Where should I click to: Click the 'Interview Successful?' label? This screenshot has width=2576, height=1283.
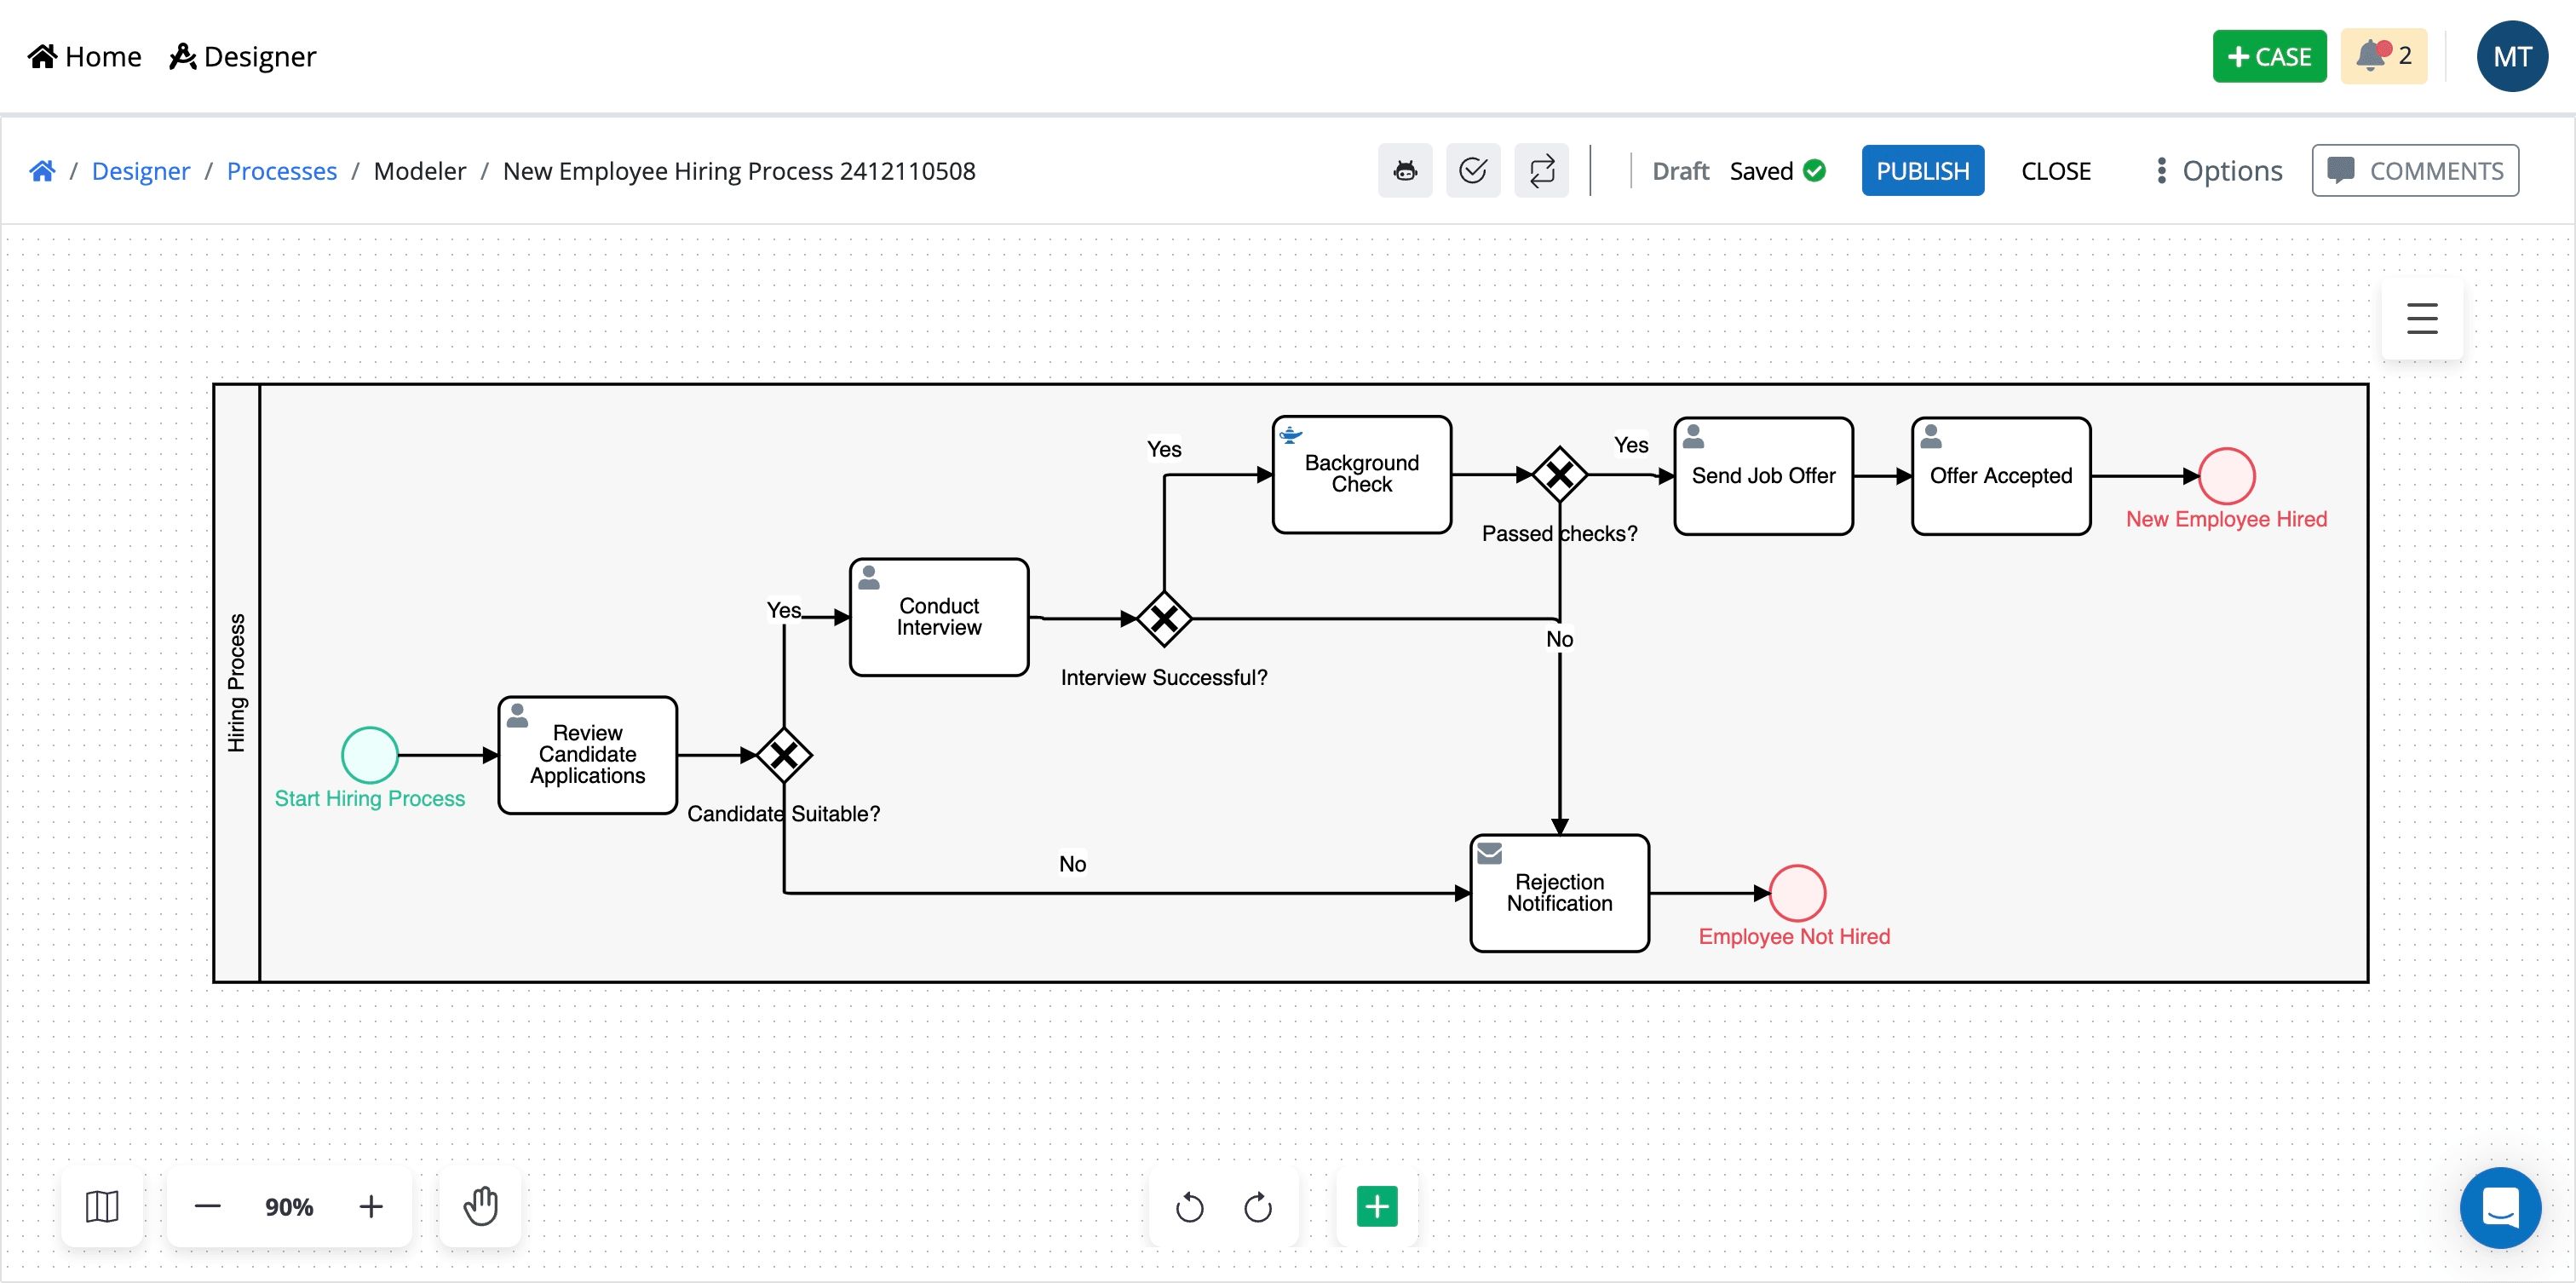tap(1164, 678)
